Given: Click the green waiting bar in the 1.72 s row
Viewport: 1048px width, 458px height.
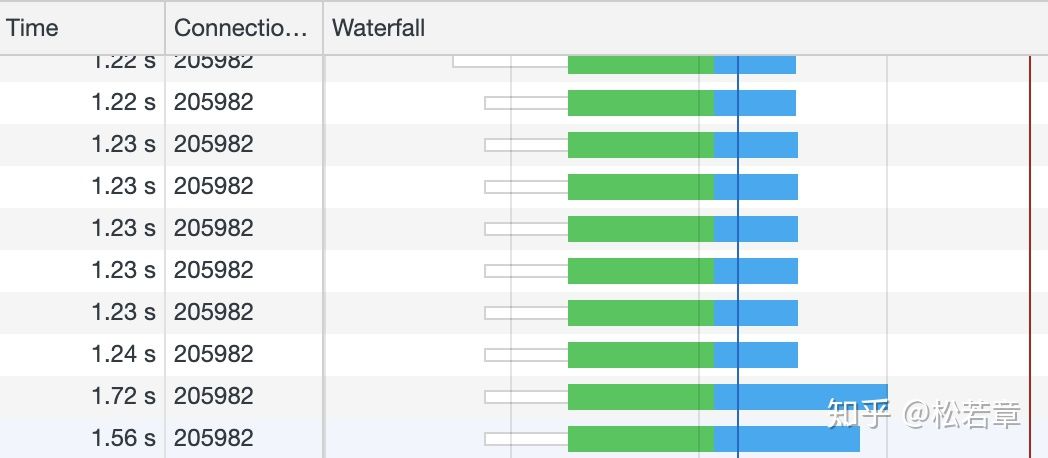Looking at the screenshot, I should click(x=640, y=397).
